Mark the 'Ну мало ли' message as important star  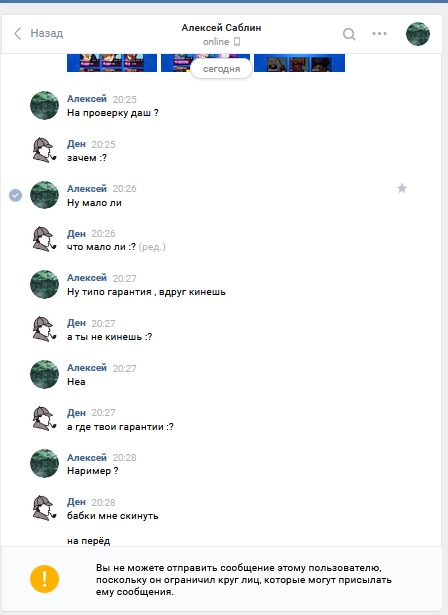[x=402, y=189]
